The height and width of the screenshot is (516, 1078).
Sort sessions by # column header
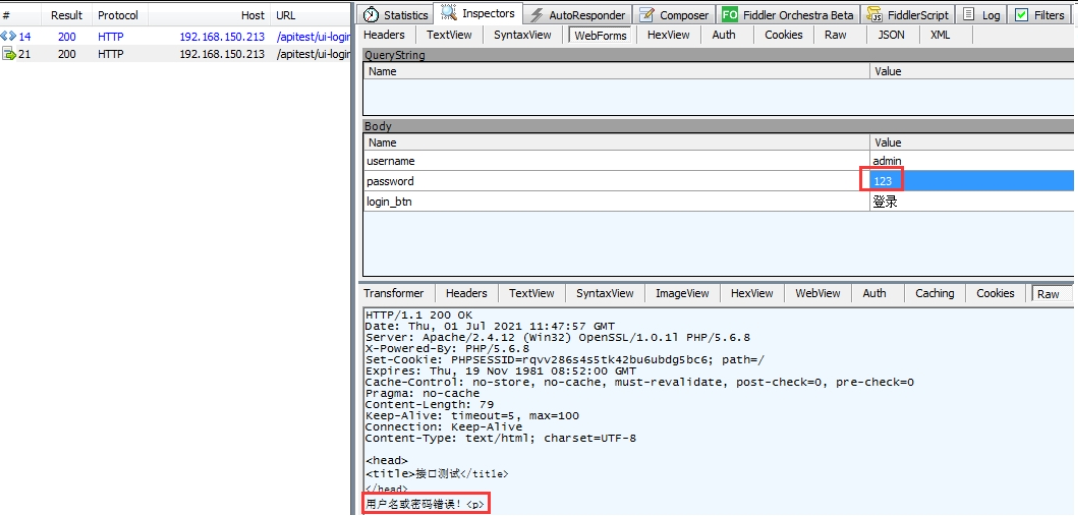tap(21, 15)
